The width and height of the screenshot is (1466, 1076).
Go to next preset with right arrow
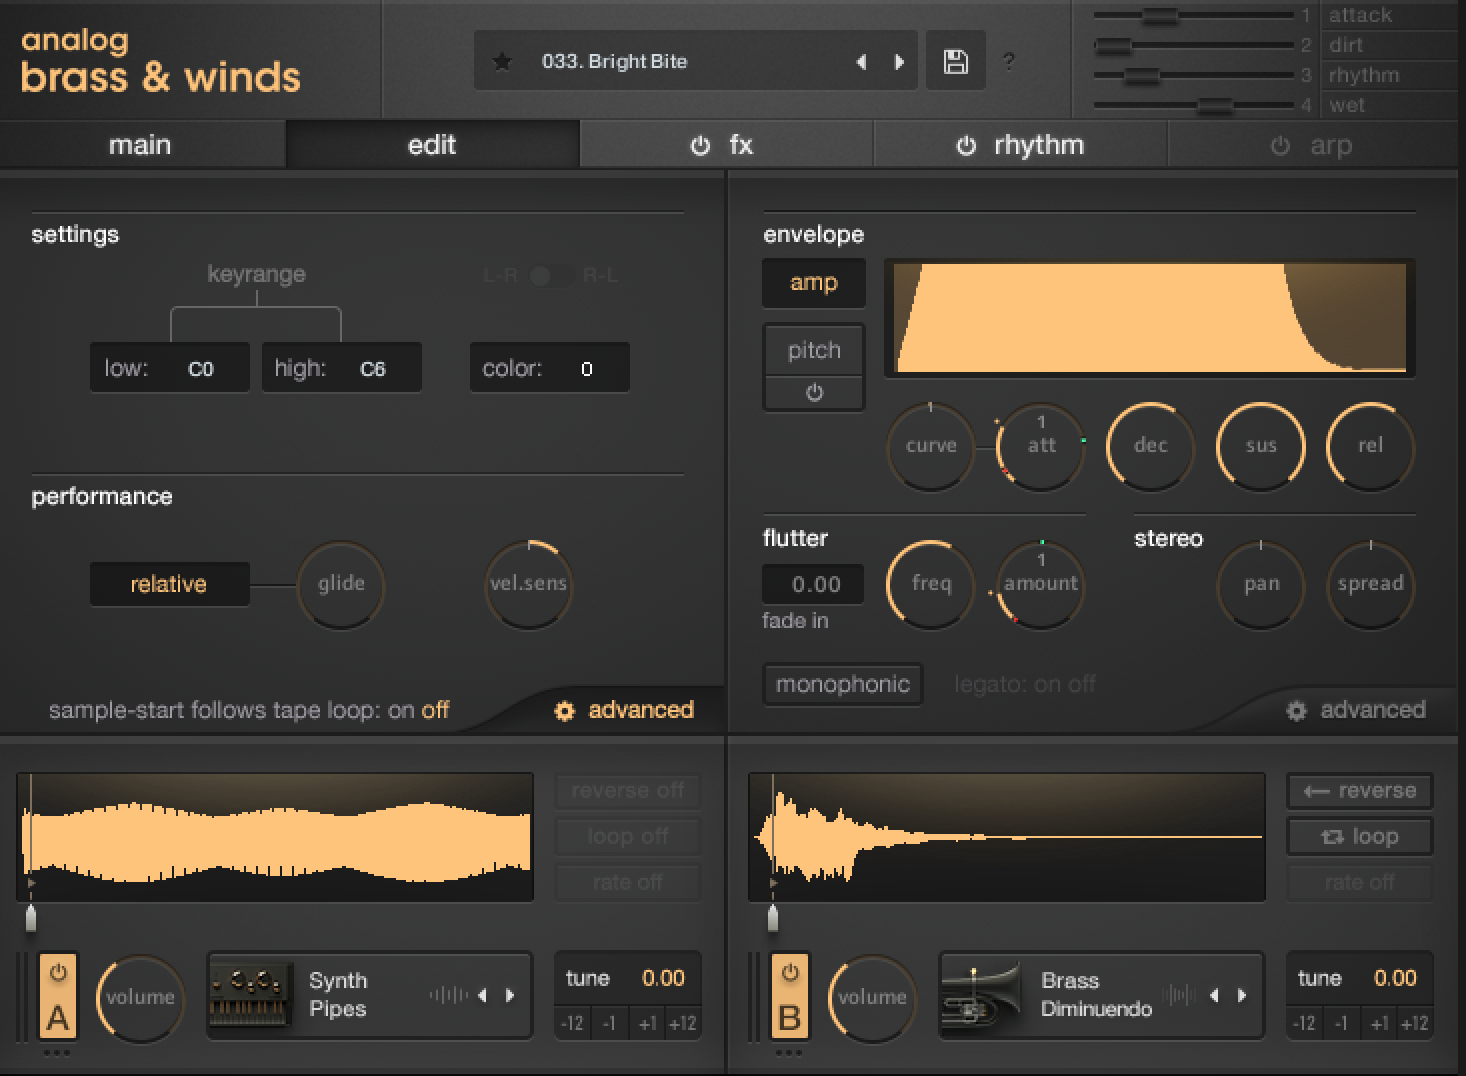coord(899,62)
